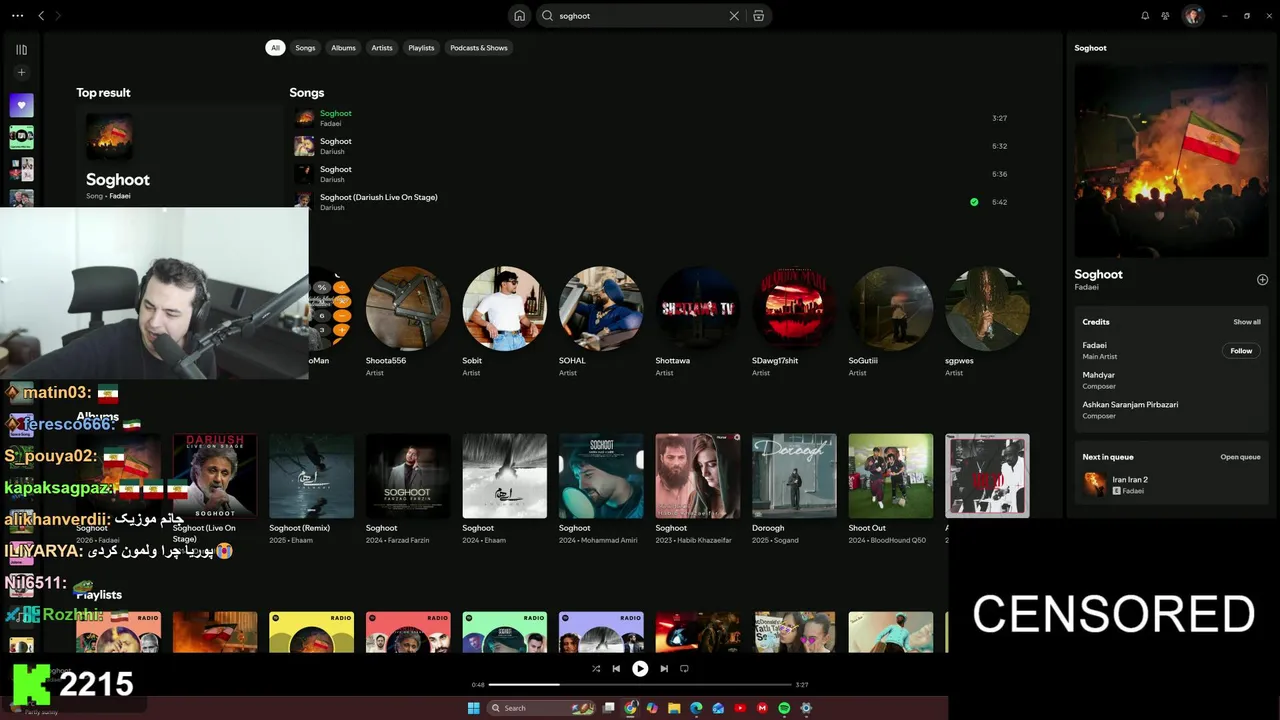Select the All filter chip
Screen dimensions: 1280x720
[275, 48]
